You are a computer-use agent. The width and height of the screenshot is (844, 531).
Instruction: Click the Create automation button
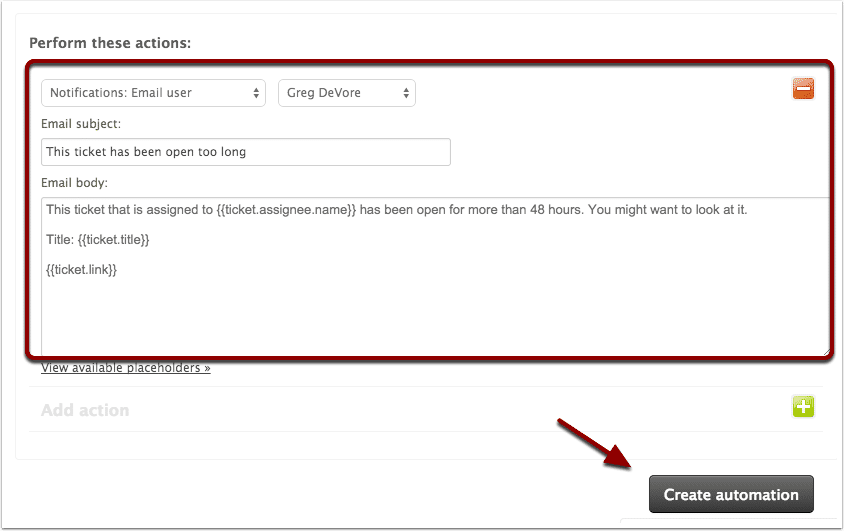[731, 494]
